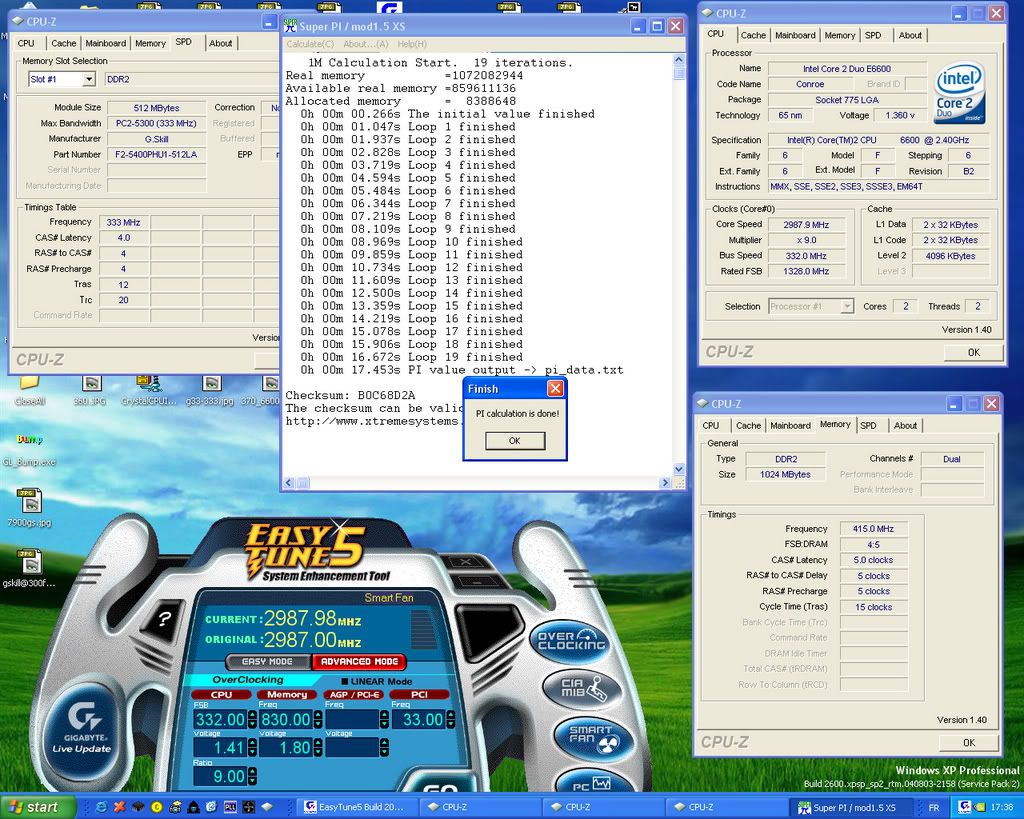
Task: Open the Smart Fan settings button
Action: 590,737
